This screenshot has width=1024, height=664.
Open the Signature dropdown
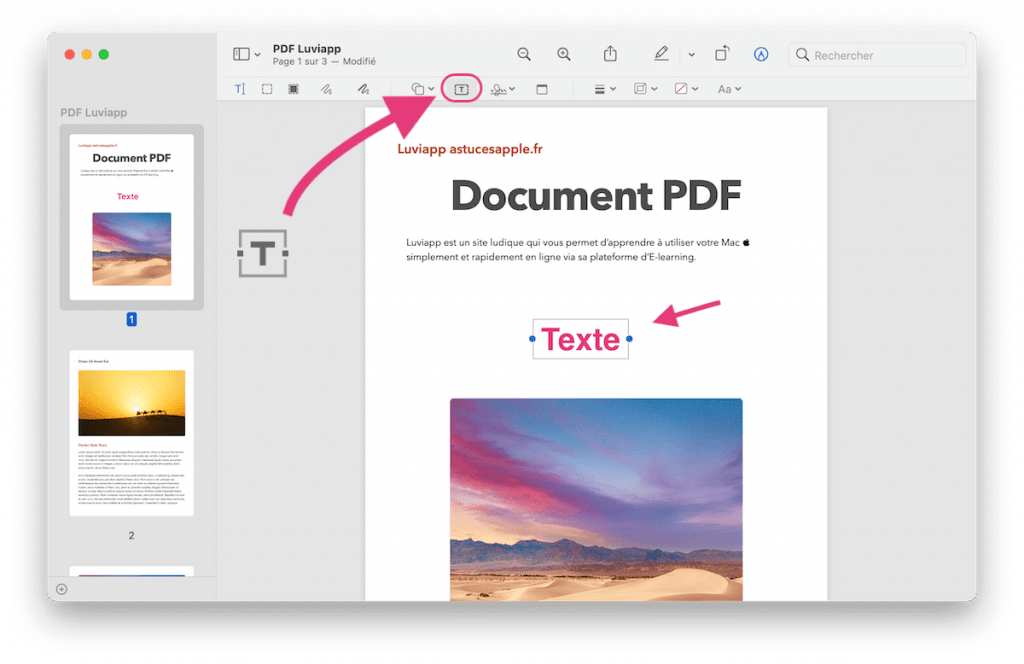click(x=502, y=88)
